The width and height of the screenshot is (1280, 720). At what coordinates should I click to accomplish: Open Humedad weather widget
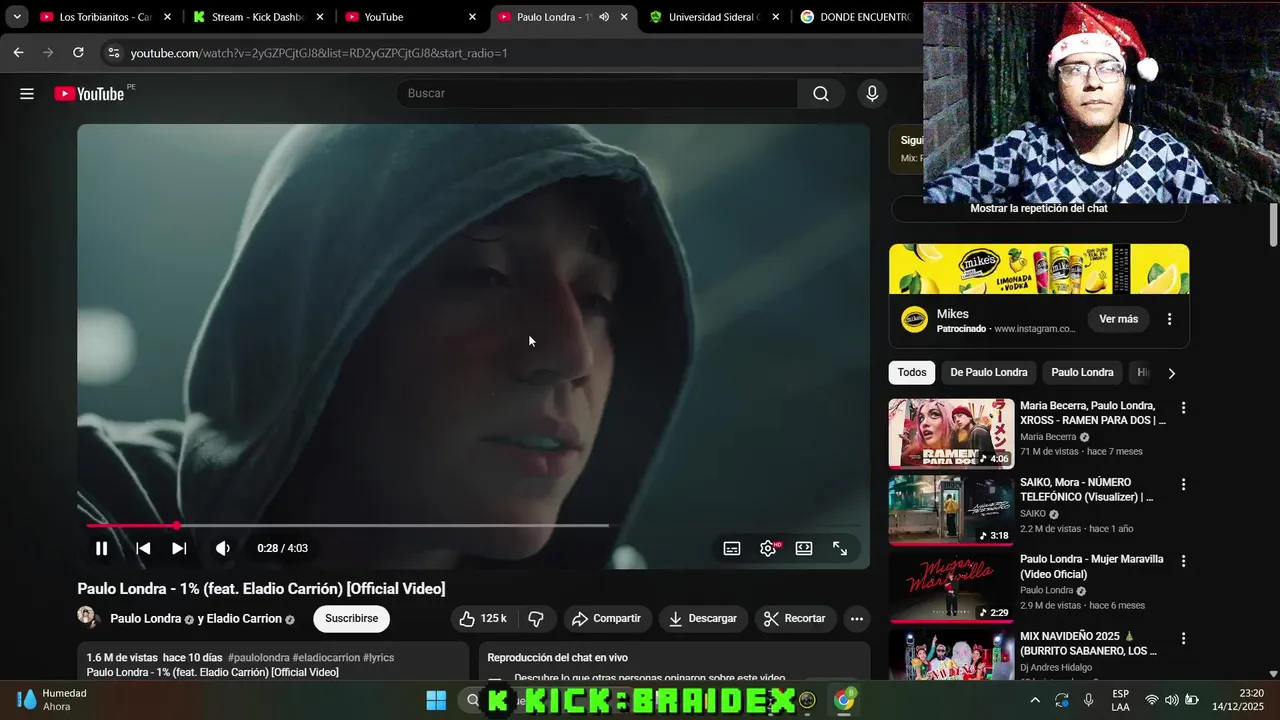click(52, 700)
